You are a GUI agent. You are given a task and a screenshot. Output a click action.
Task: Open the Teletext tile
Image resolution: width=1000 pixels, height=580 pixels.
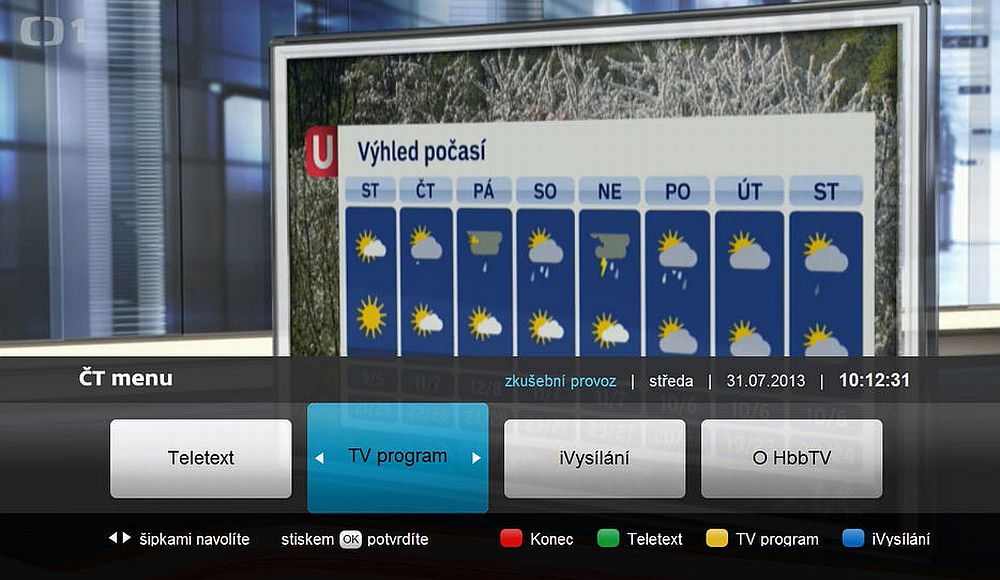(x=200, y=458)
